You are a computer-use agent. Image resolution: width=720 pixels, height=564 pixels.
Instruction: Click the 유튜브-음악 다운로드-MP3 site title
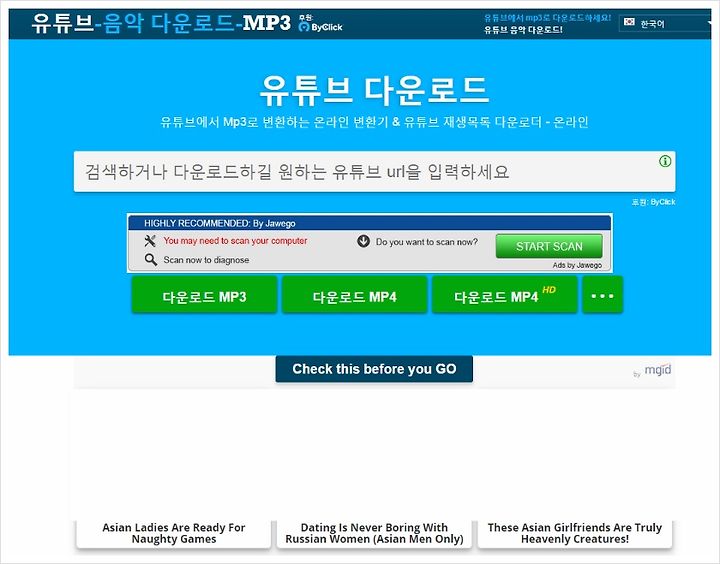coord(161,23)
